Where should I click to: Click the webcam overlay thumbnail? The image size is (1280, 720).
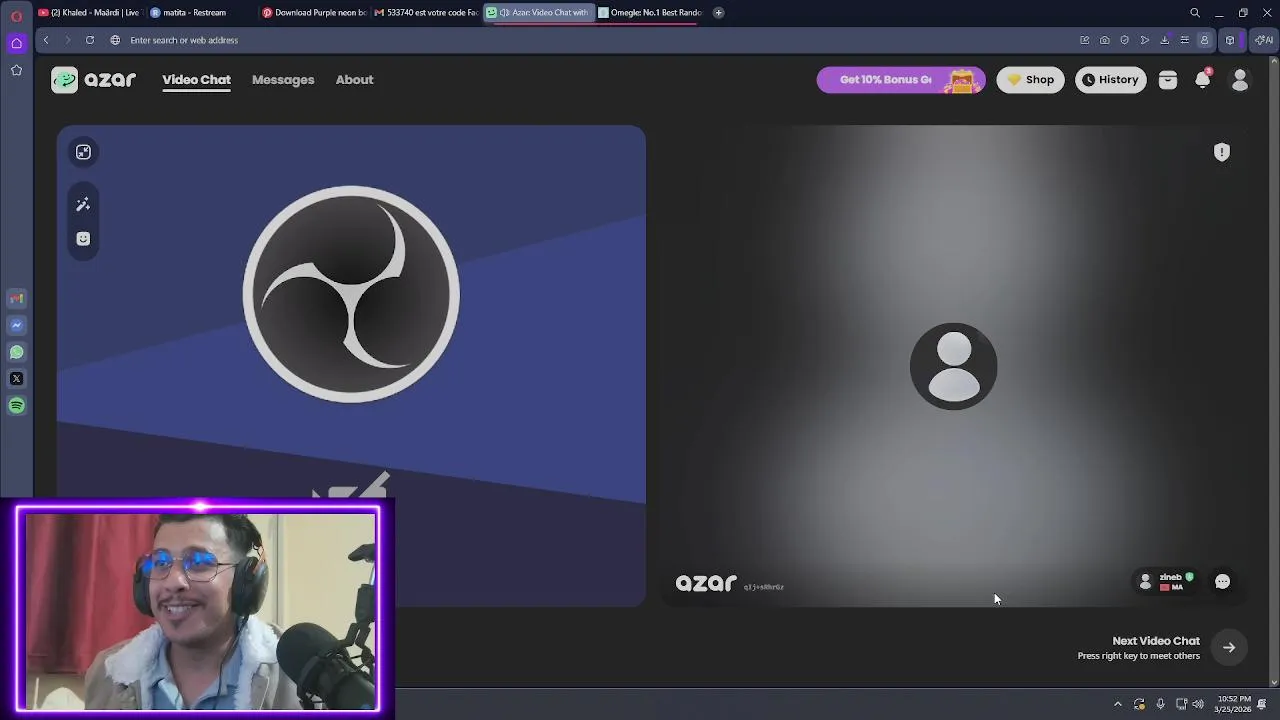198,609
